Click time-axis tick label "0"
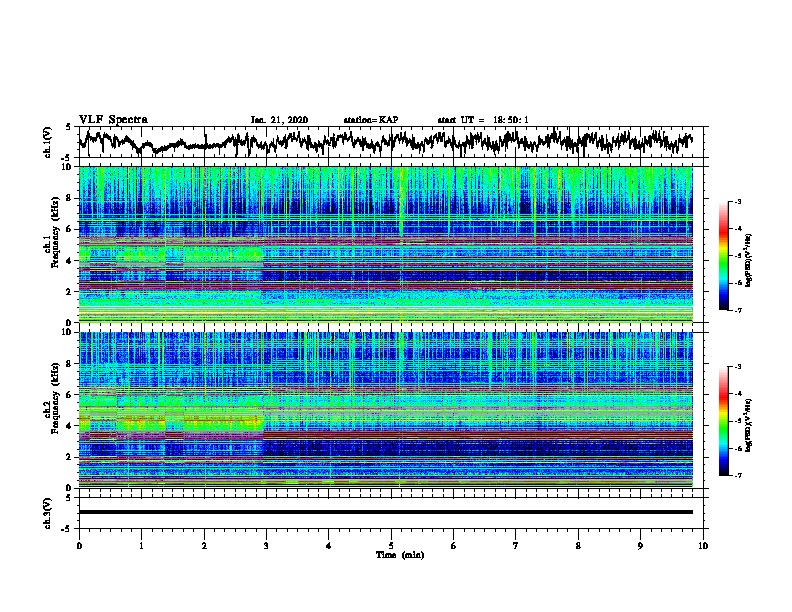 pyautogui.click(x=79, y=546)
